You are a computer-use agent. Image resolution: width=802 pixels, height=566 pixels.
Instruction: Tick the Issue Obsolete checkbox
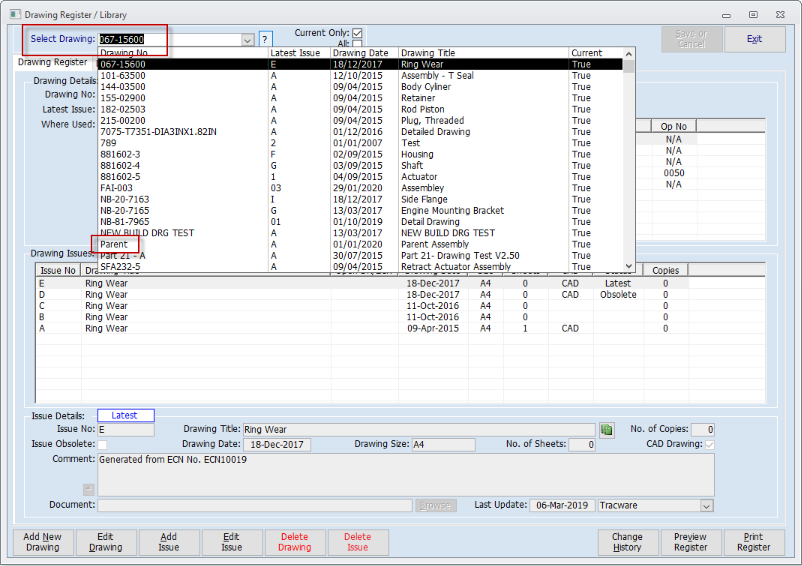pyautogui.click(x=102, y=445)
